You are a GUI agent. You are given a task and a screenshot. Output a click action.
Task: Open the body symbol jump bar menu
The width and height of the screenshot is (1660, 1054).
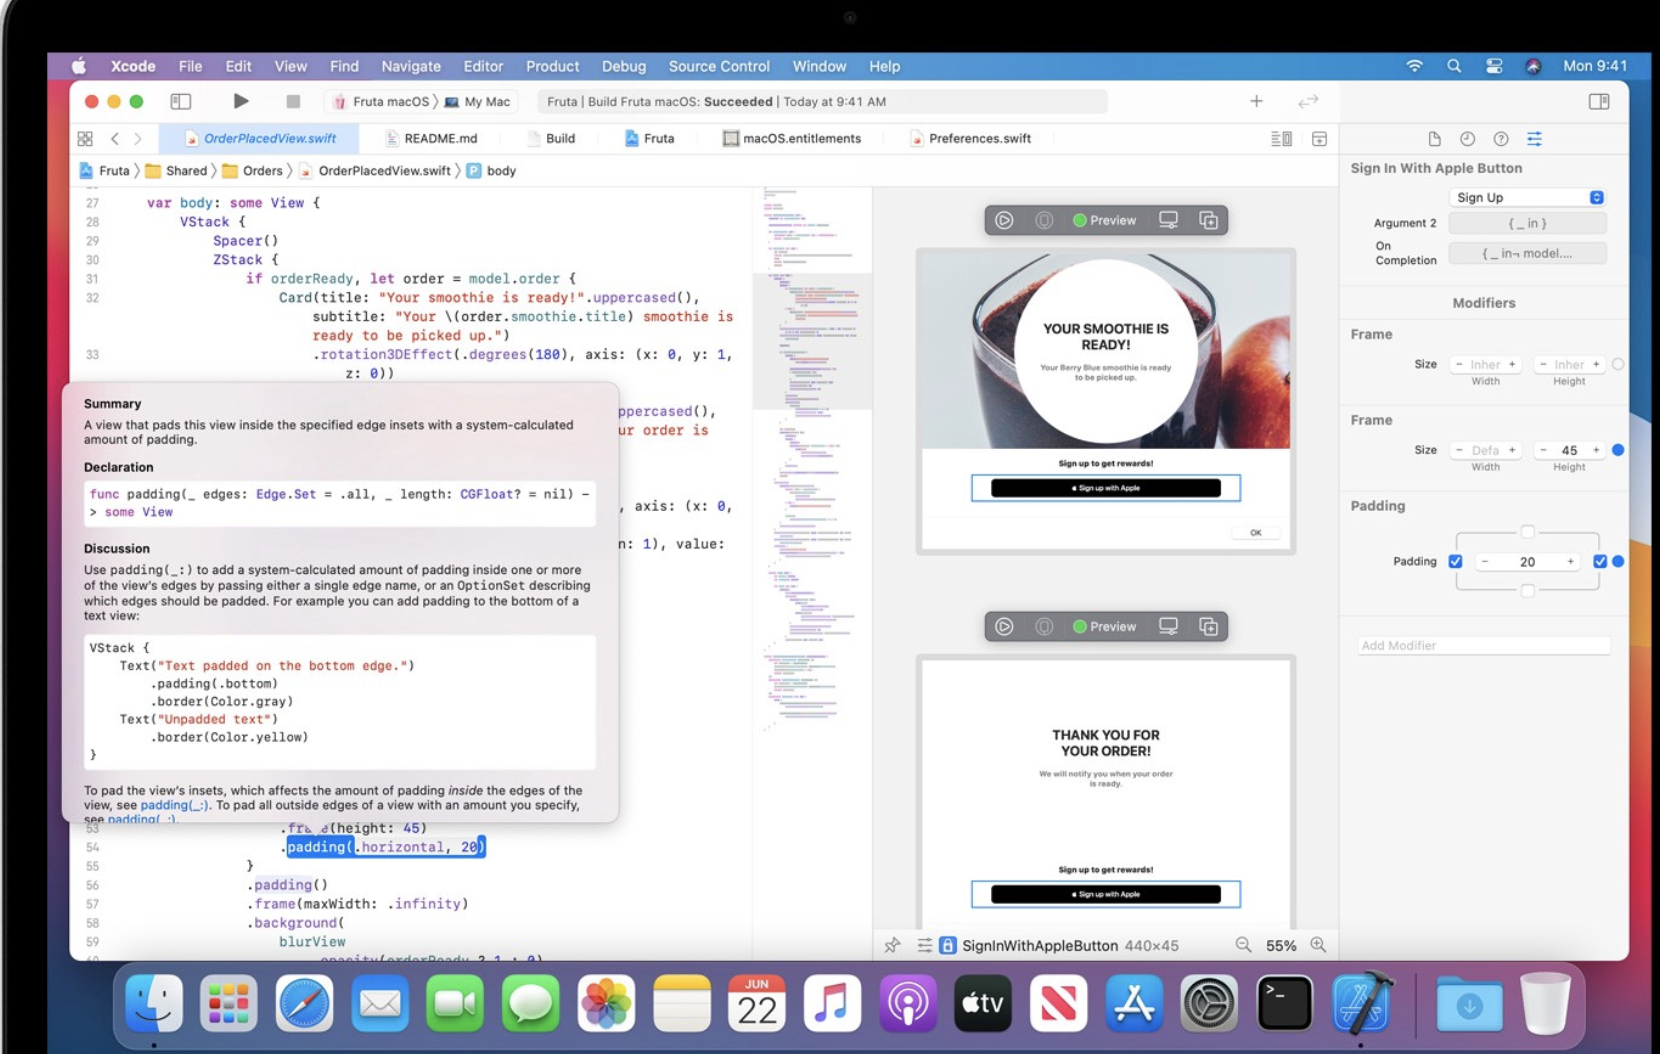[491, 171]
